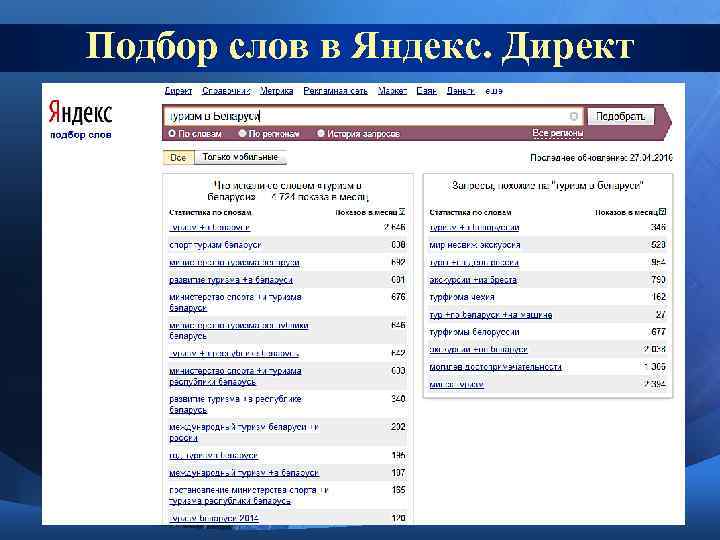Click the 340 impressions value
Screen dimensions: 720x540
click(x=398, y=399)
